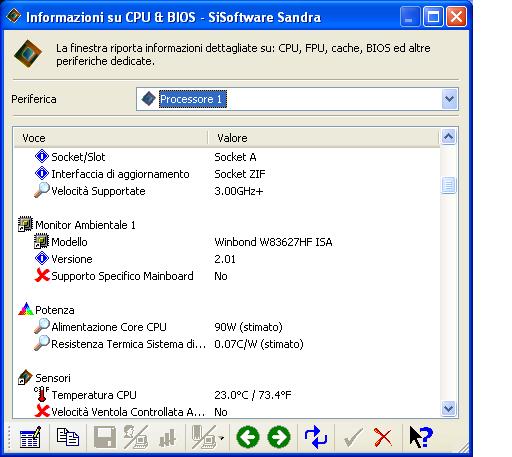Close the Sandra window
This screenshot has height=457, width=512.
pos(456,16)
